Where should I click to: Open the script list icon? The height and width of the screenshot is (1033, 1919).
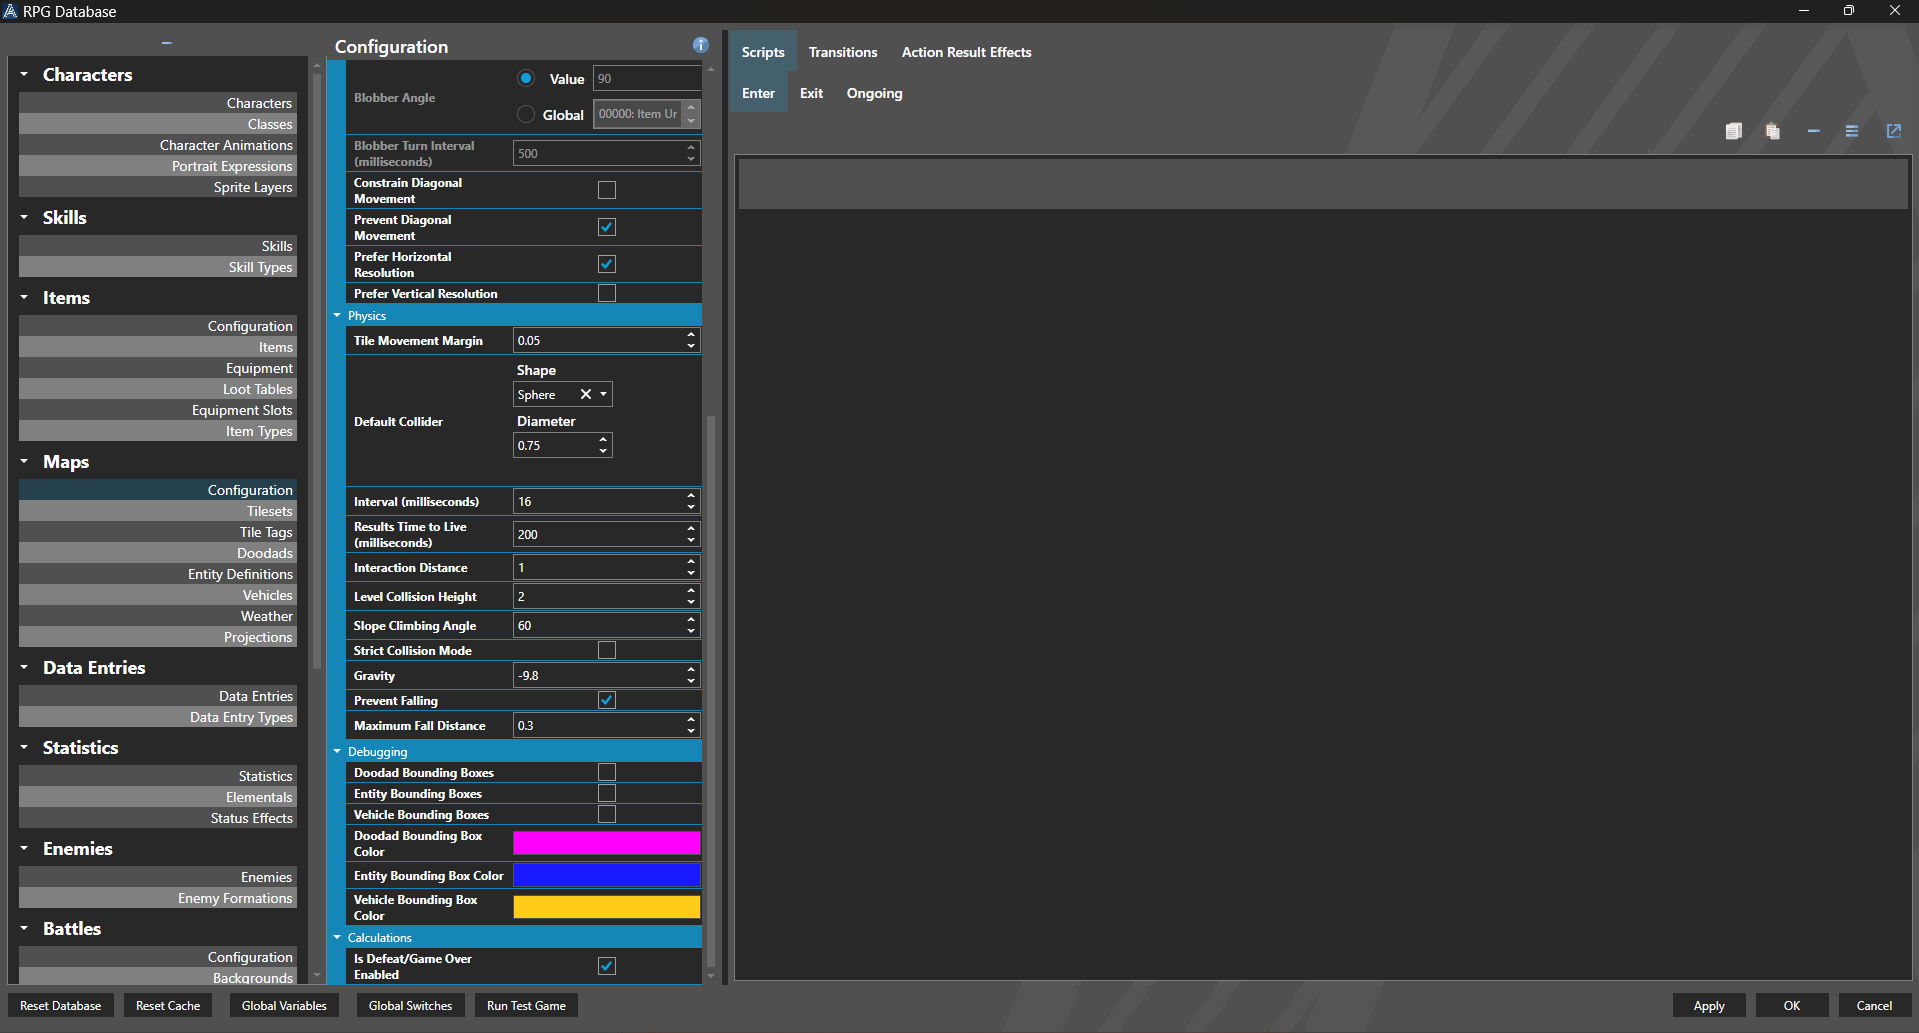[x=1852, y=130]
